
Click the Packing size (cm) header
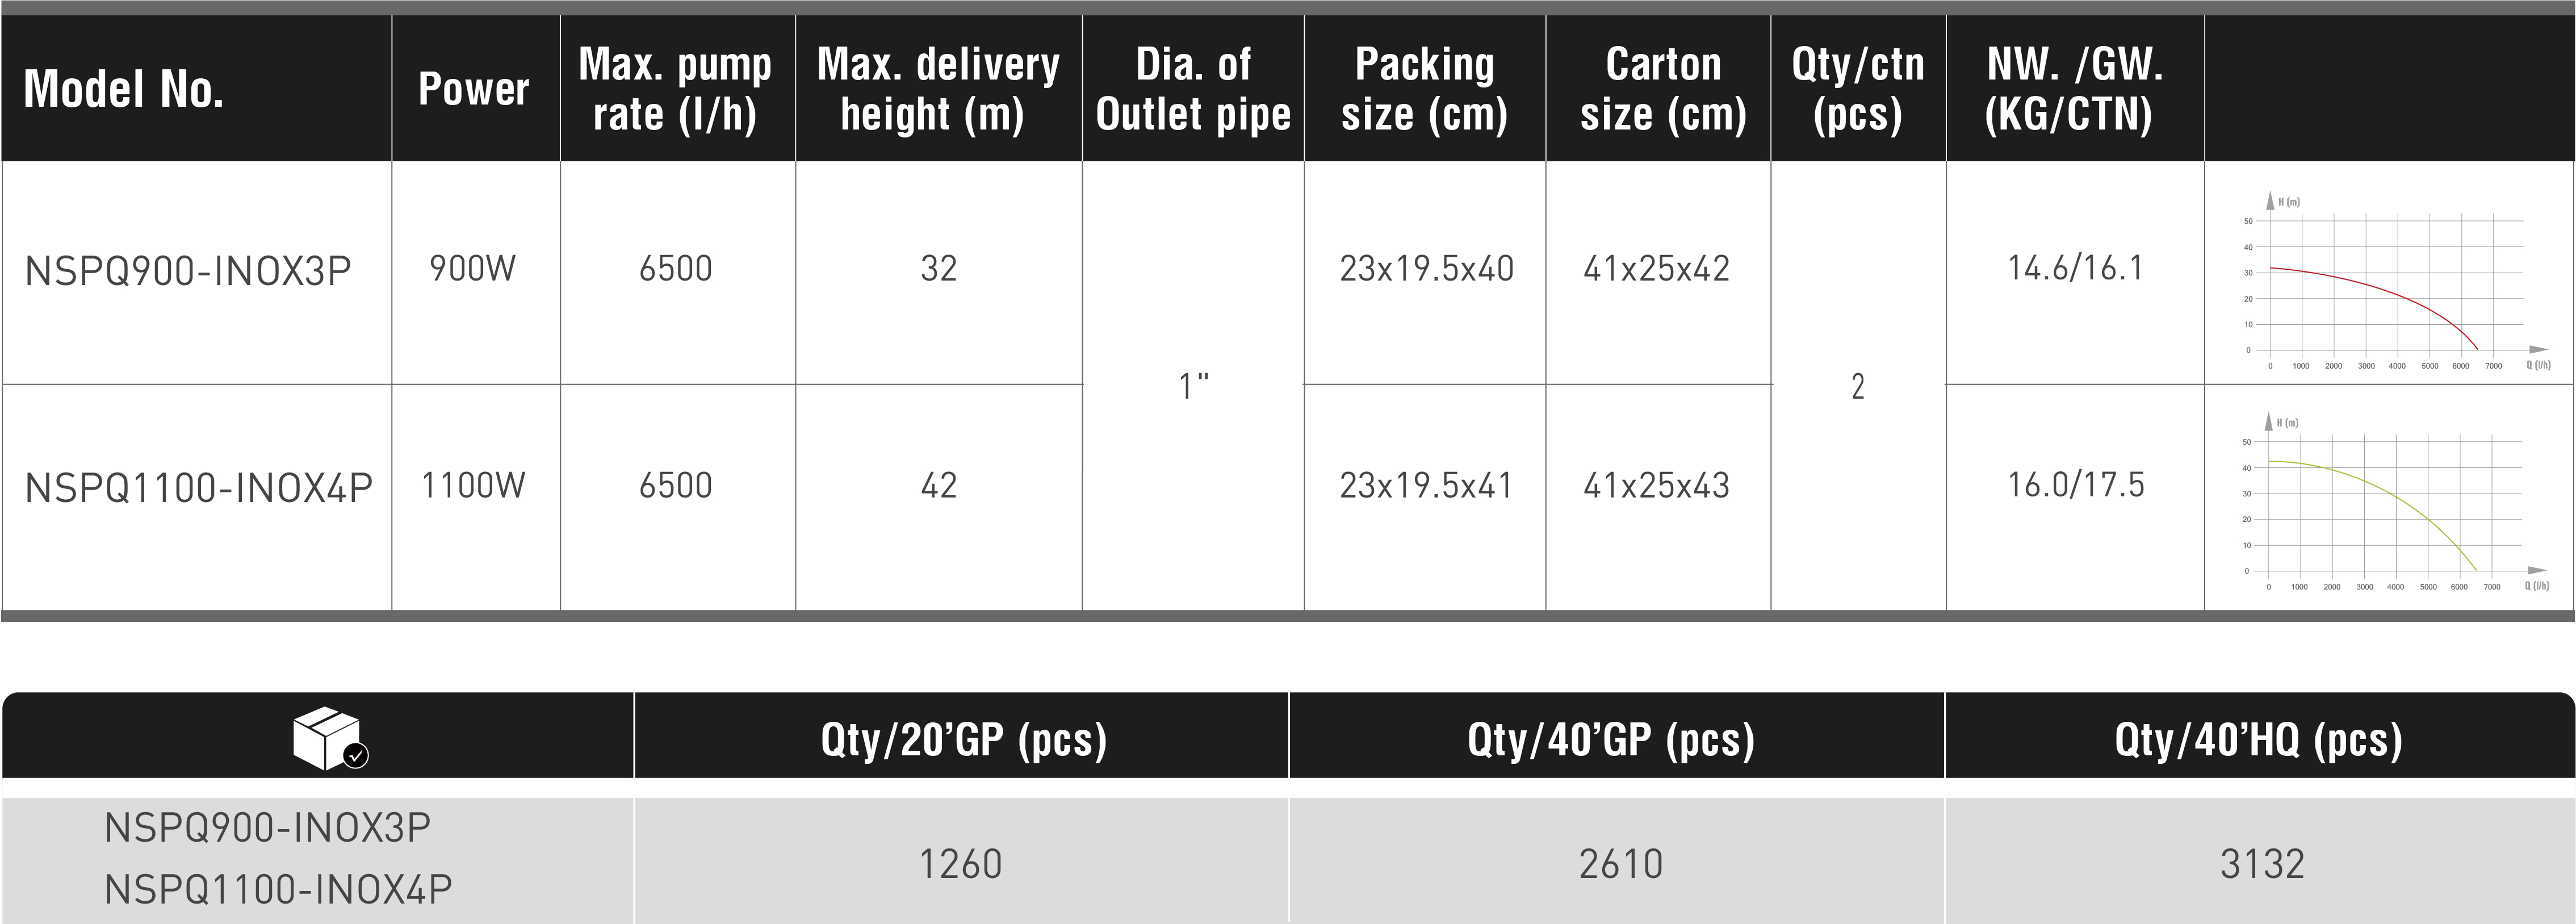tap(1424, 89)
